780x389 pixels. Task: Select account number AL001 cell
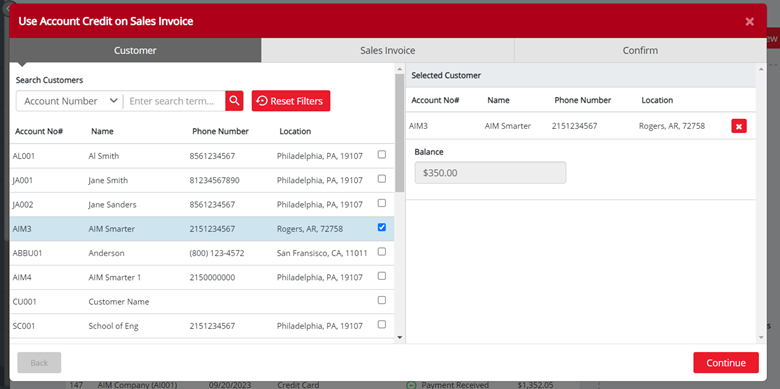pyautogui.click(x=23, y=156)
